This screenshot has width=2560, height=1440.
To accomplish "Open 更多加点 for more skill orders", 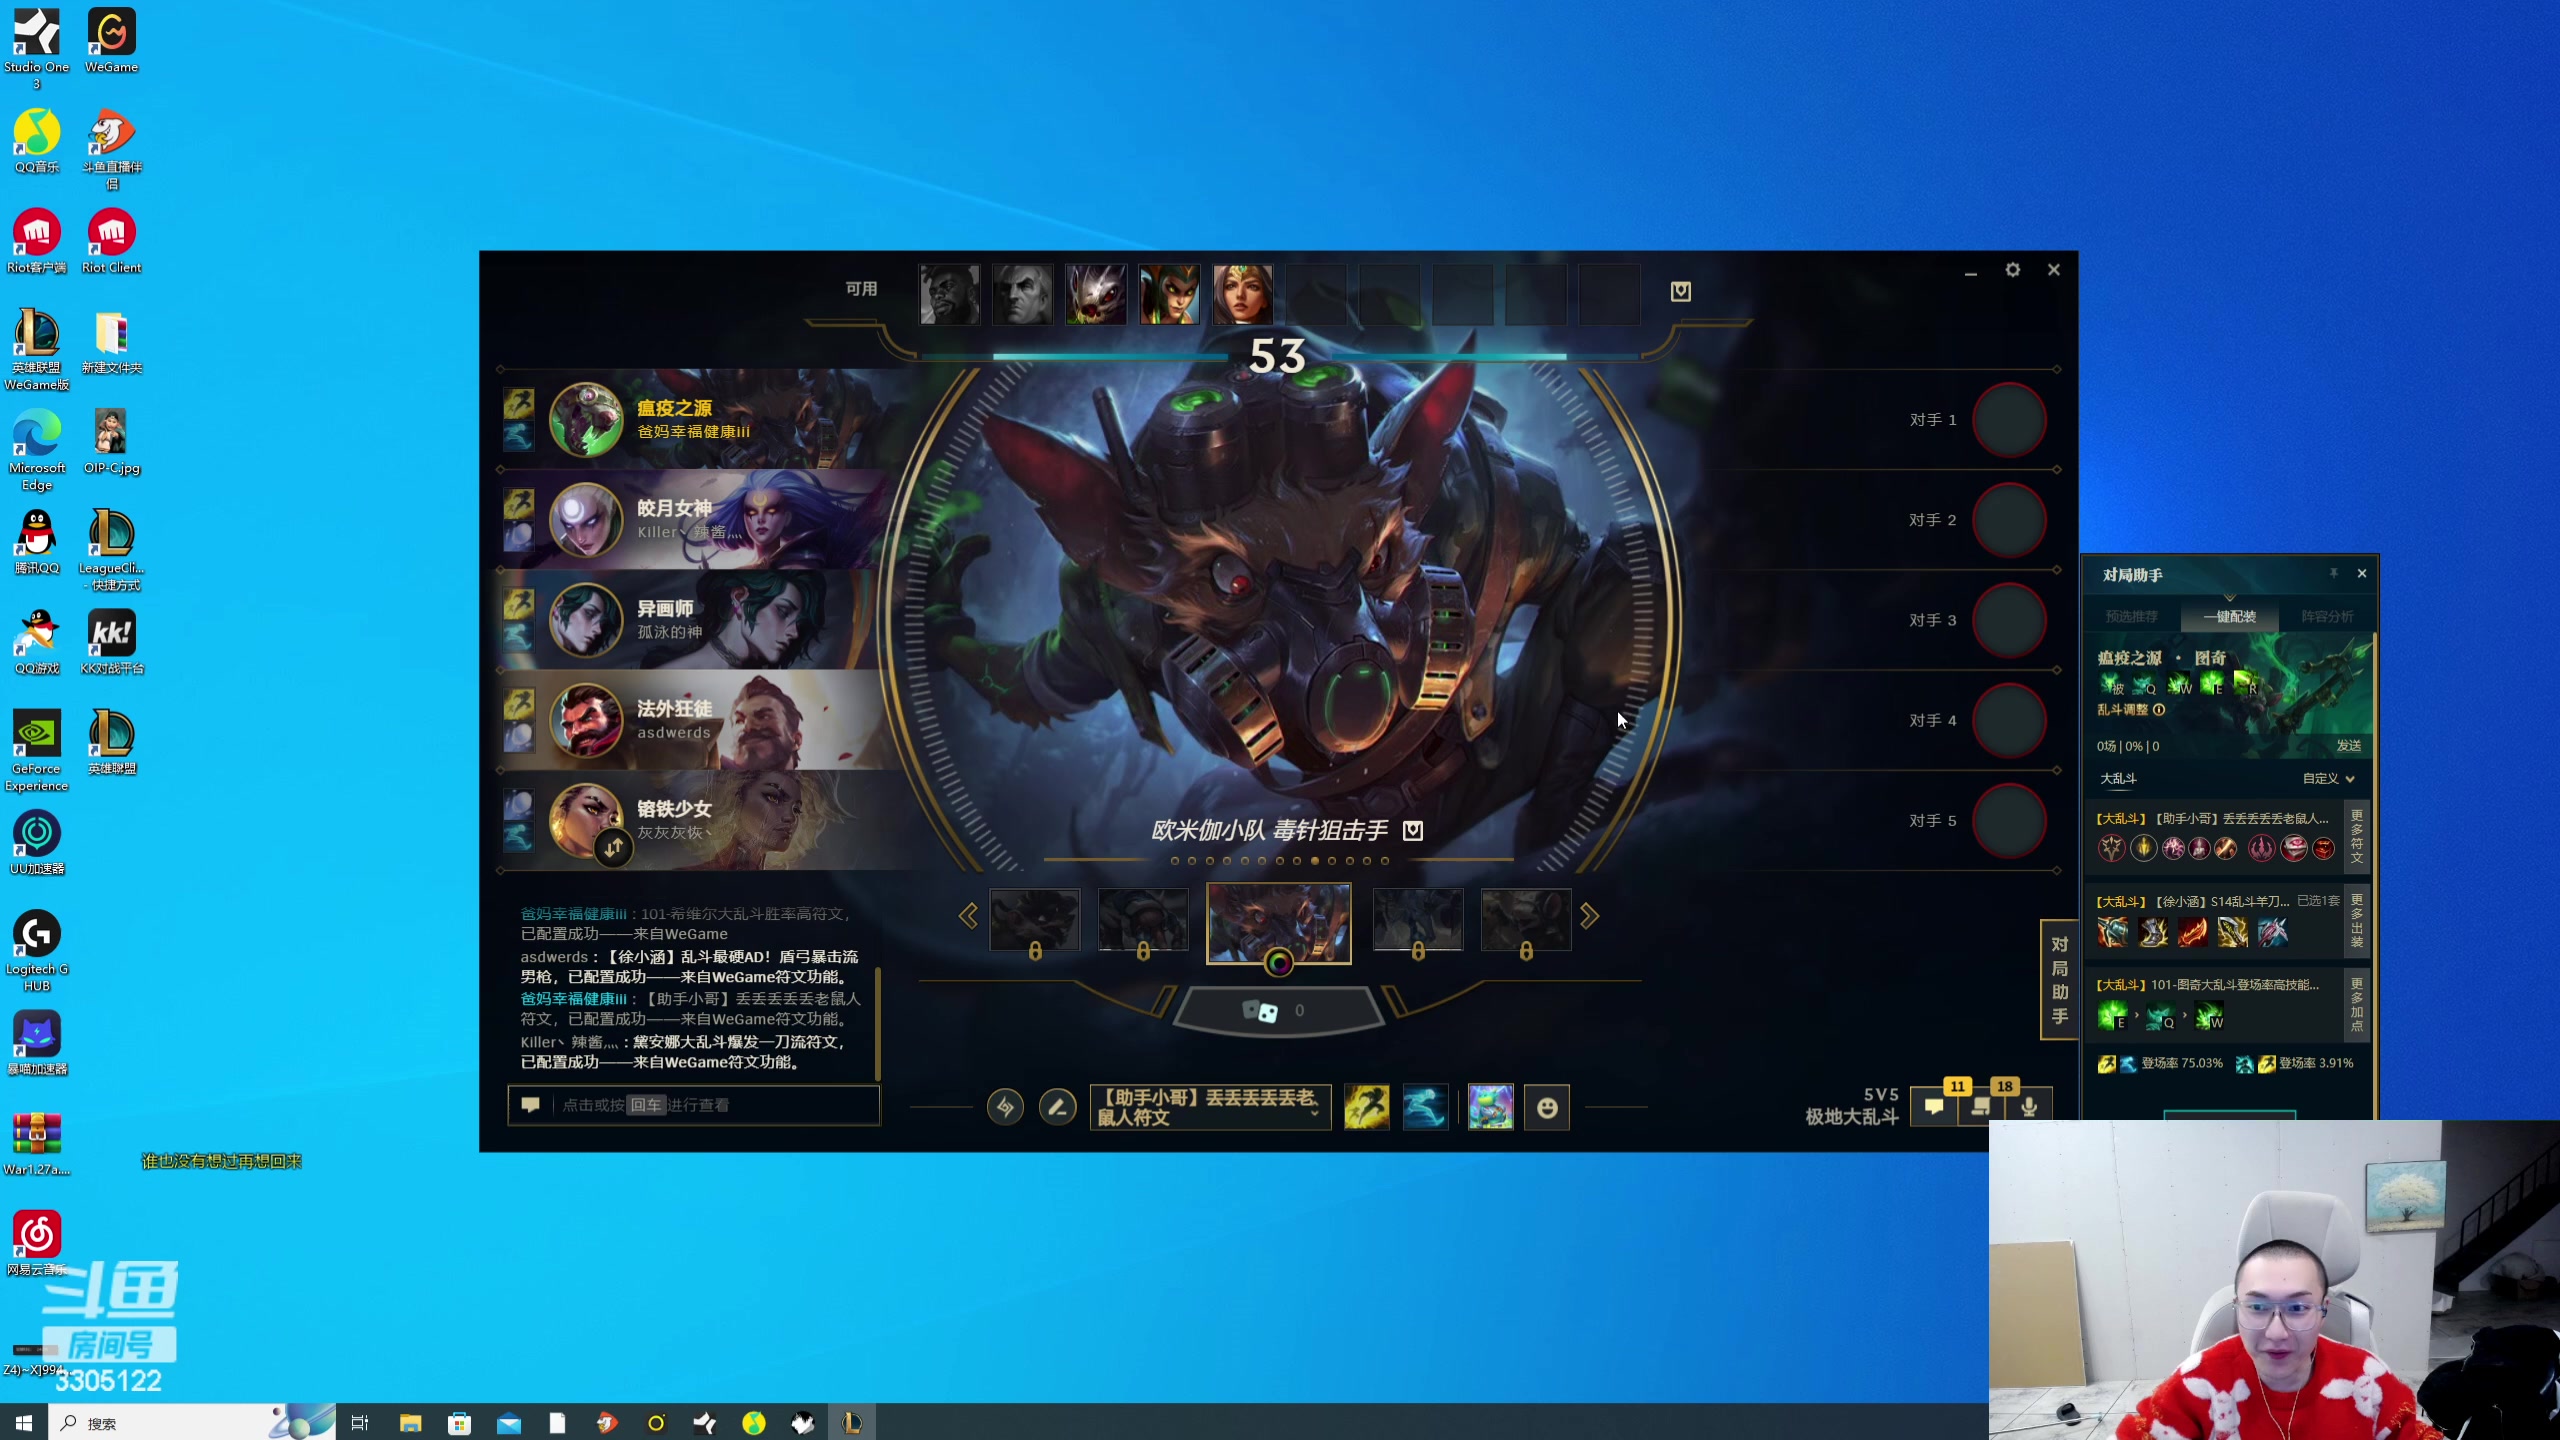I will tap(2357, 1004).
